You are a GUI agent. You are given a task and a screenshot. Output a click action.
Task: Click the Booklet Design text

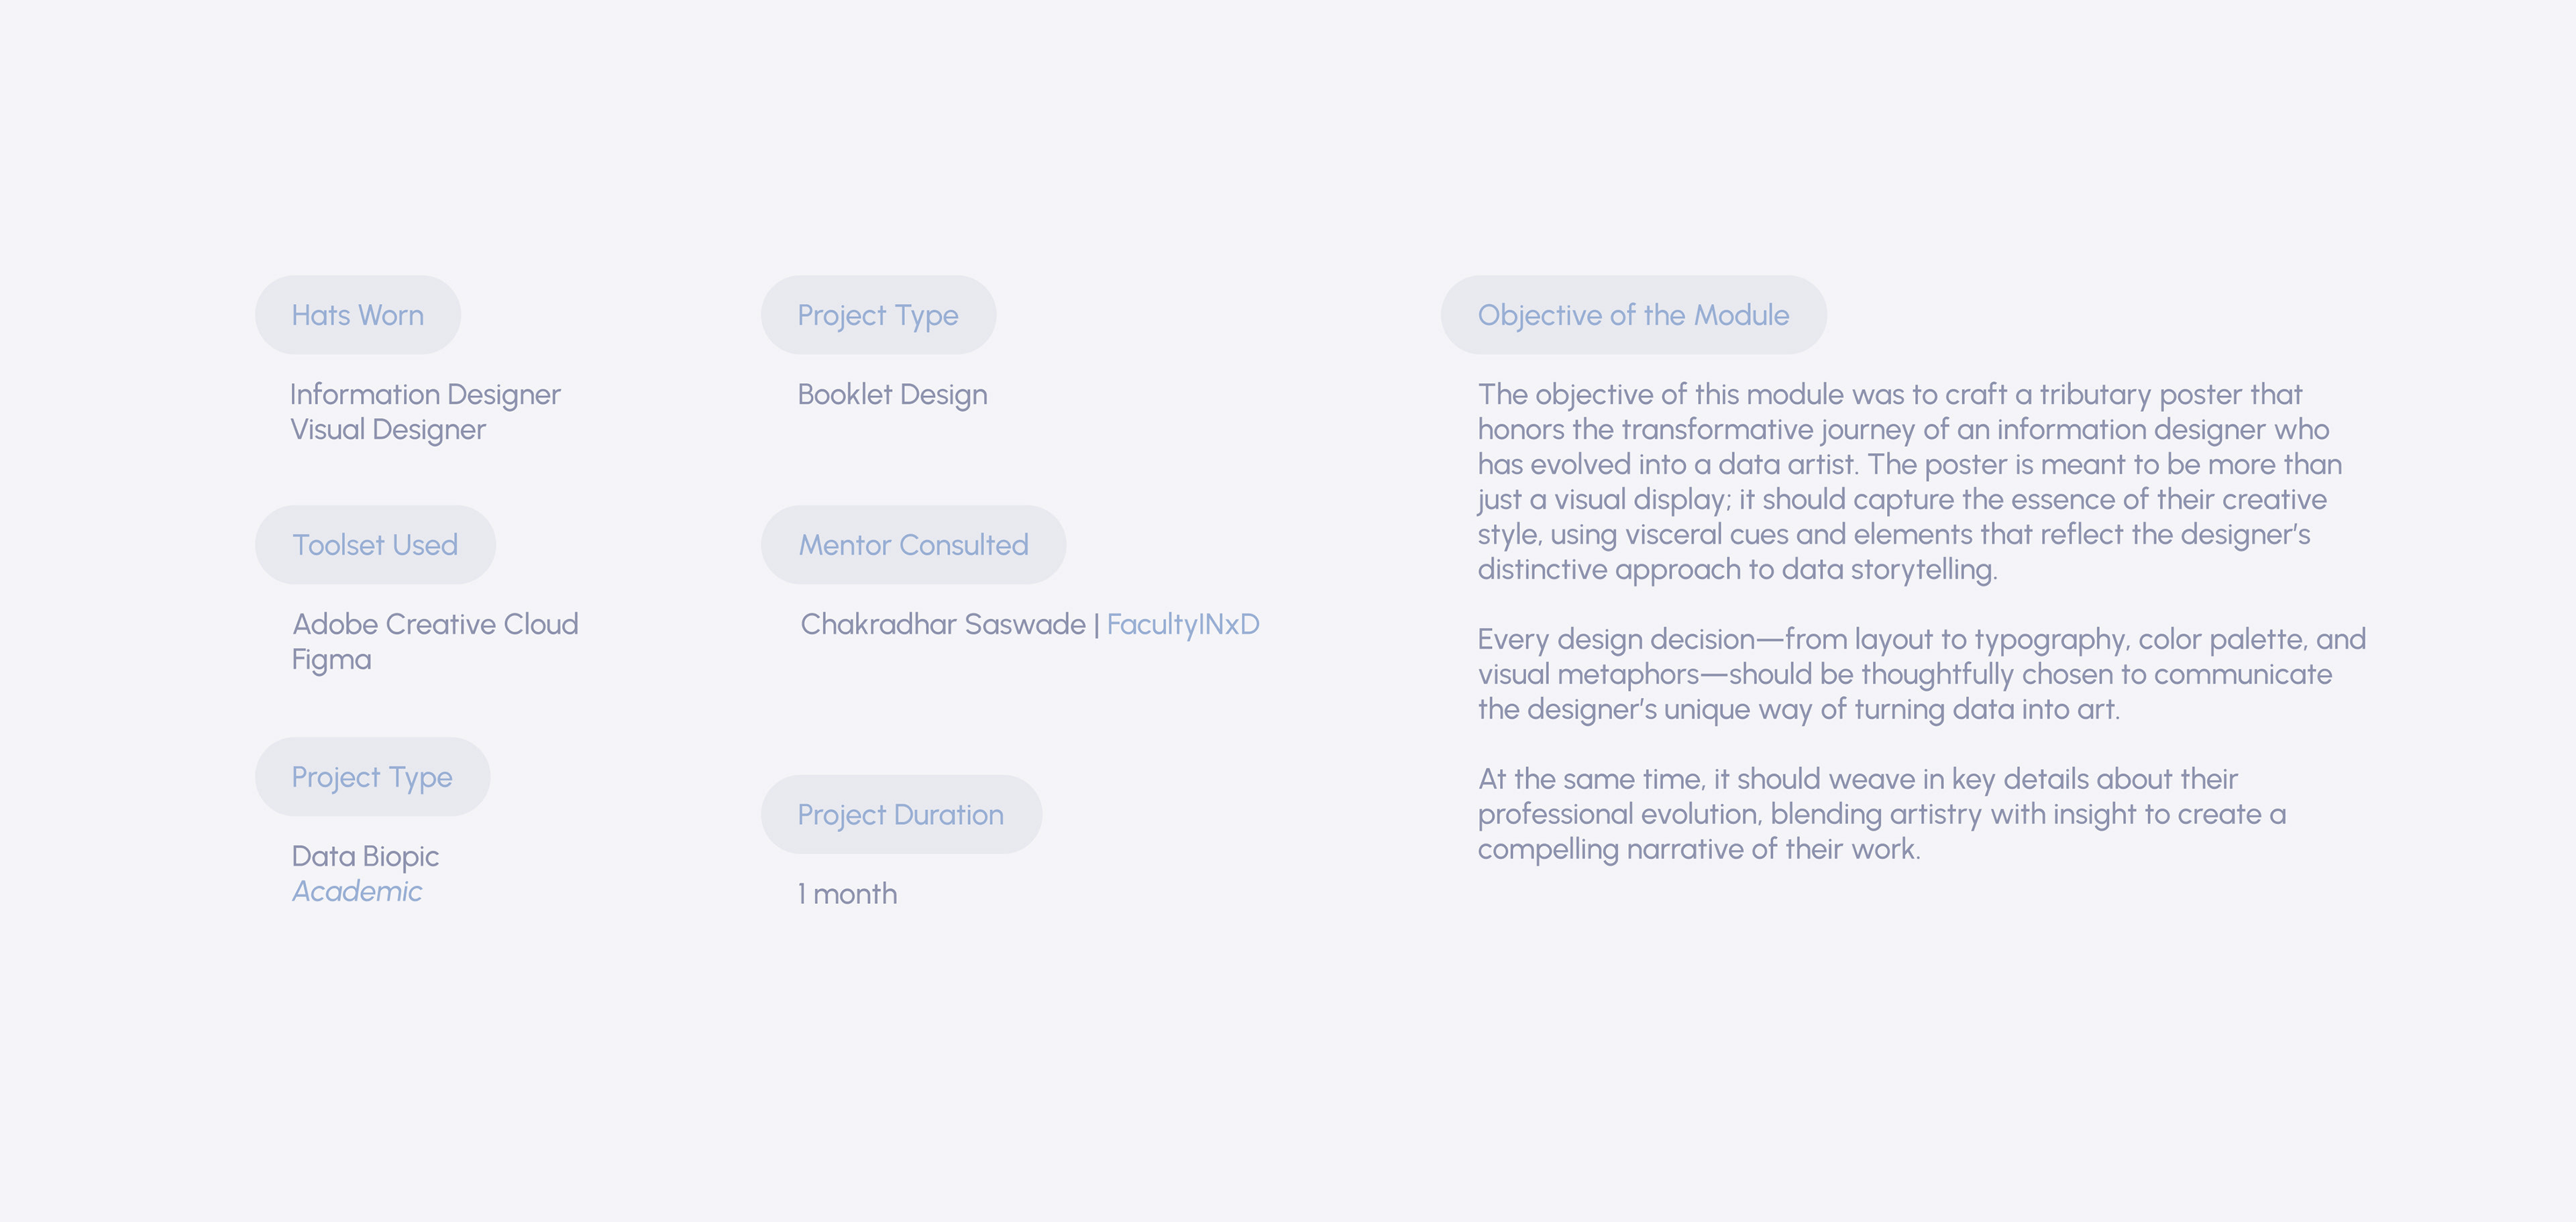click(x=892, y=395)
